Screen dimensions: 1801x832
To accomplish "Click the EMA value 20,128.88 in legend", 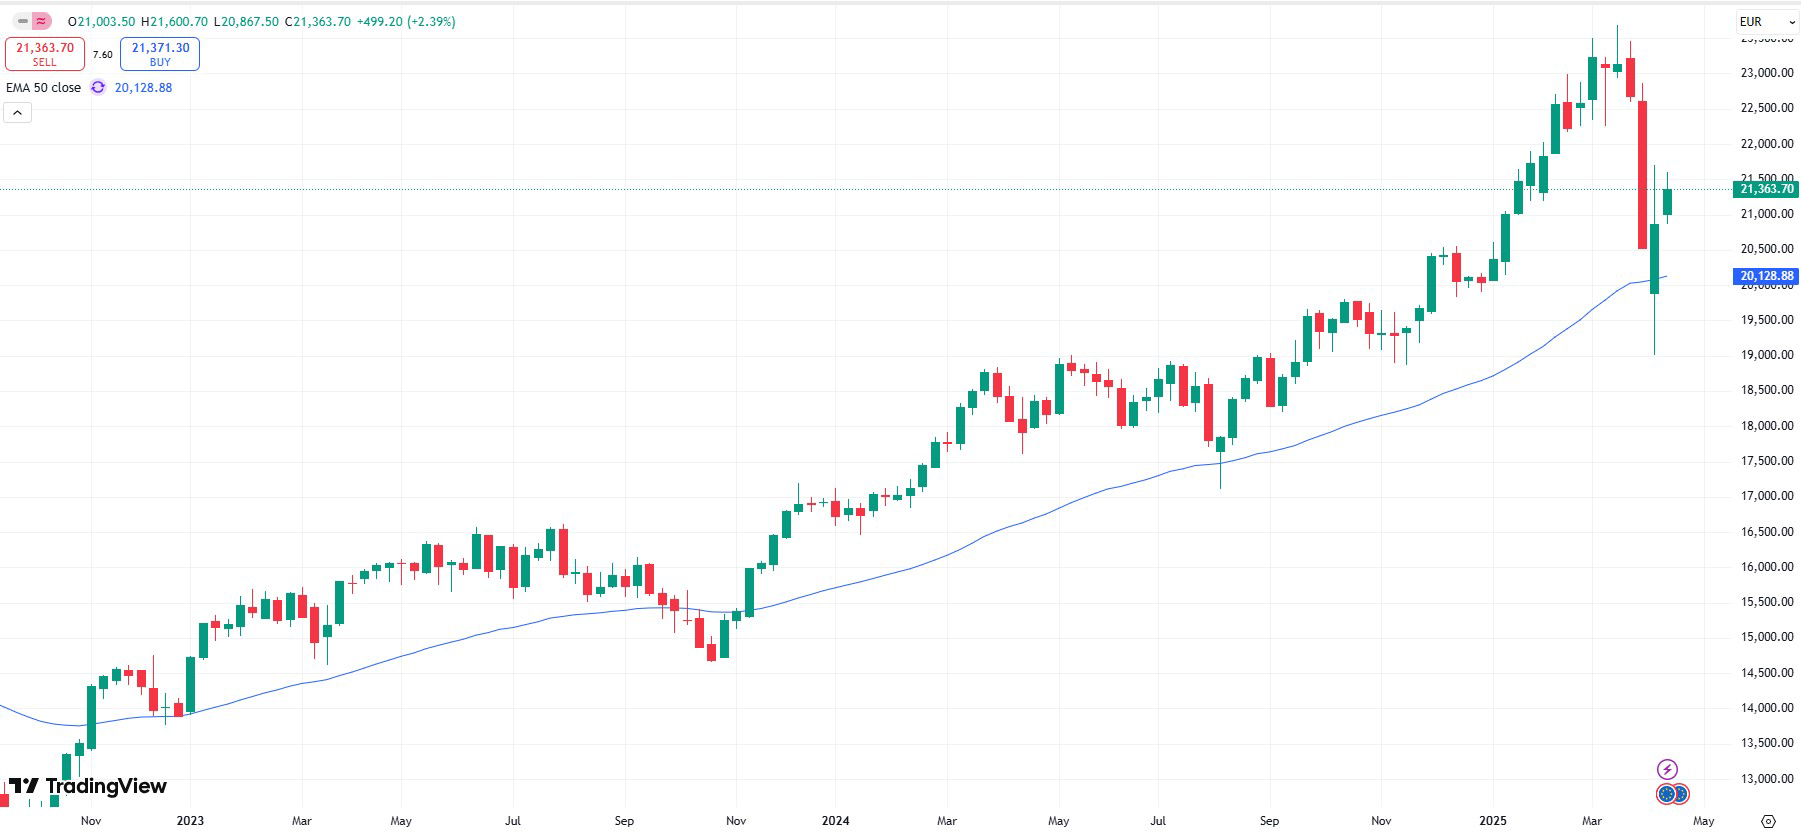I will point(143,88).
